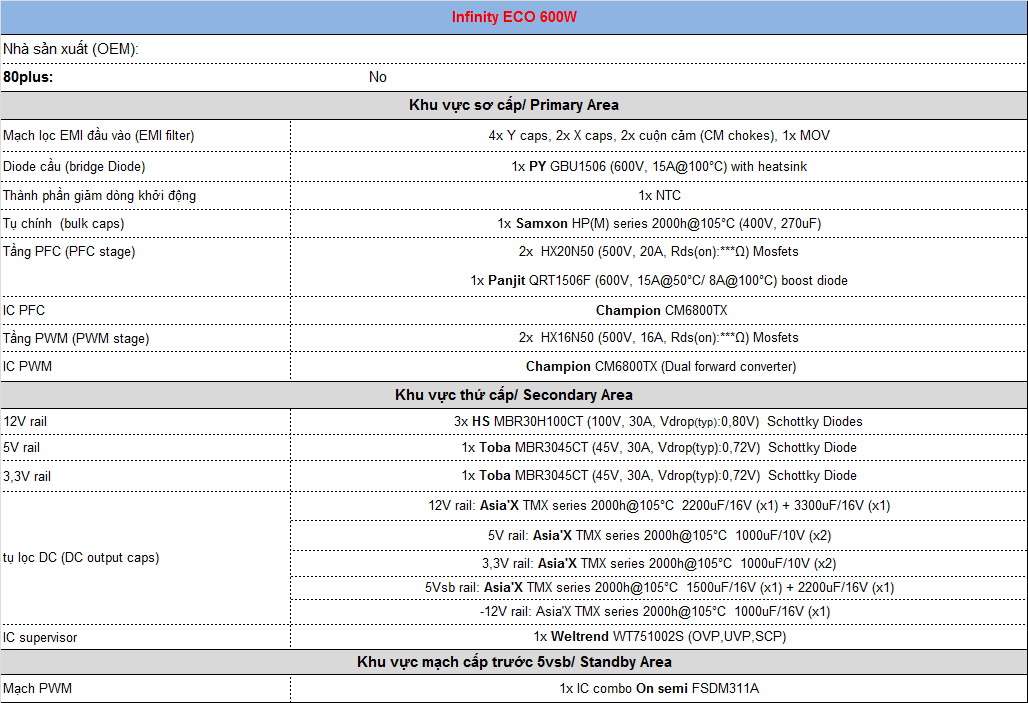The width and height of the screenshot is (1028, 703).
Task: Select the "IC PWM" label
Action: coord(27,367)
